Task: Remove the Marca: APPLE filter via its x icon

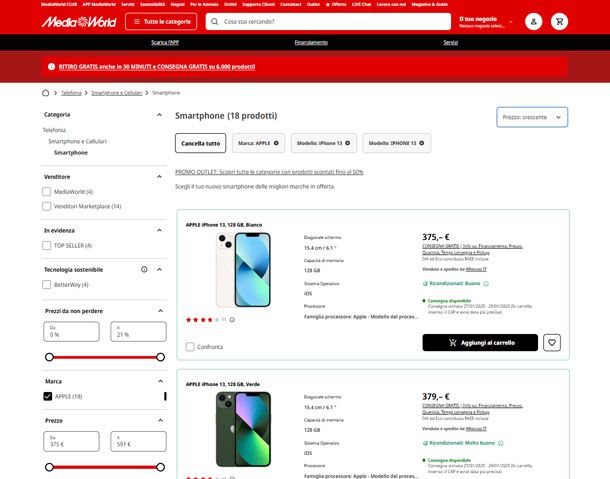Action: click(x=276, y=143)
